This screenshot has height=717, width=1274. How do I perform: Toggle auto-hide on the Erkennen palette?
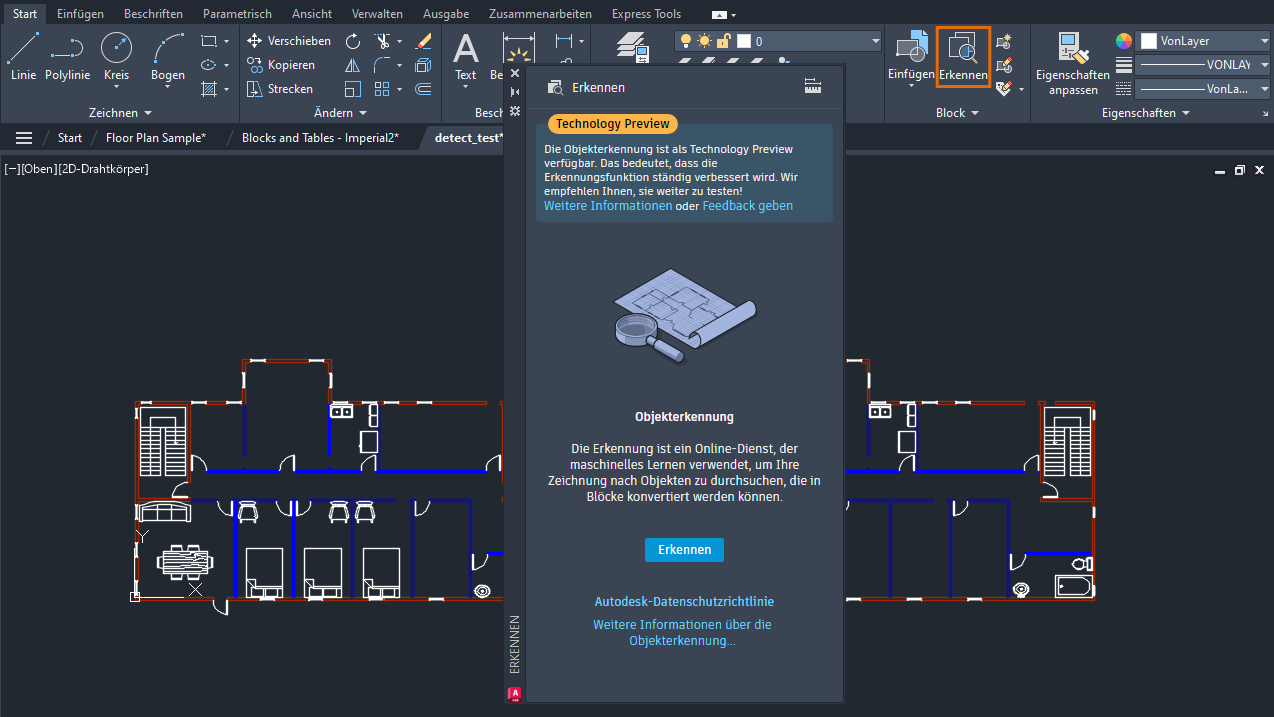click(515, 92)
